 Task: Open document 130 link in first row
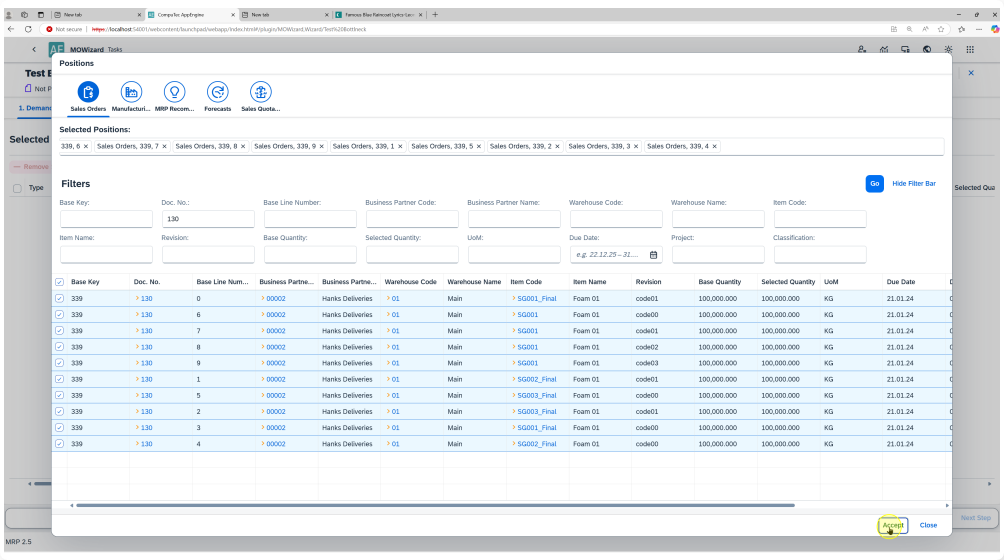tap(146, 298)
